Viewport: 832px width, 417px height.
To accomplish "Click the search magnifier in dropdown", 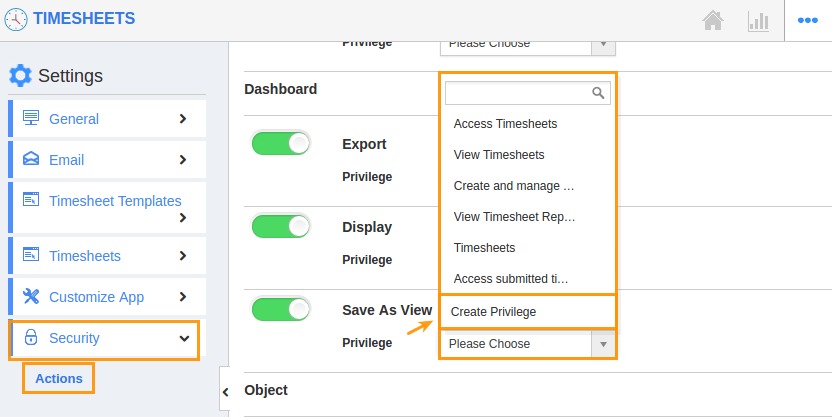I will [x=598, y=93].
